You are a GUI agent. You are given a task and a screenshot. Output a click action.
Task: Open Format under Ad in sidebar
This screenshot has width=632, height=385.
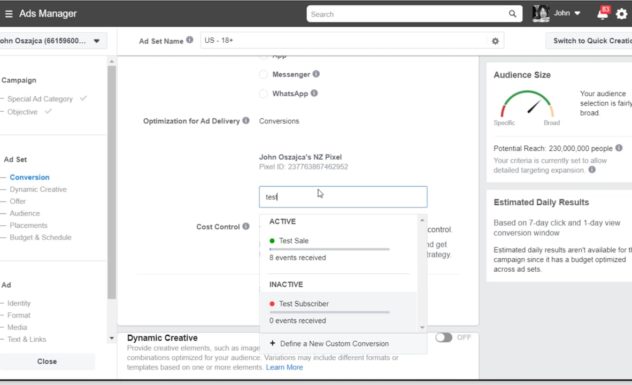(19, 315)
